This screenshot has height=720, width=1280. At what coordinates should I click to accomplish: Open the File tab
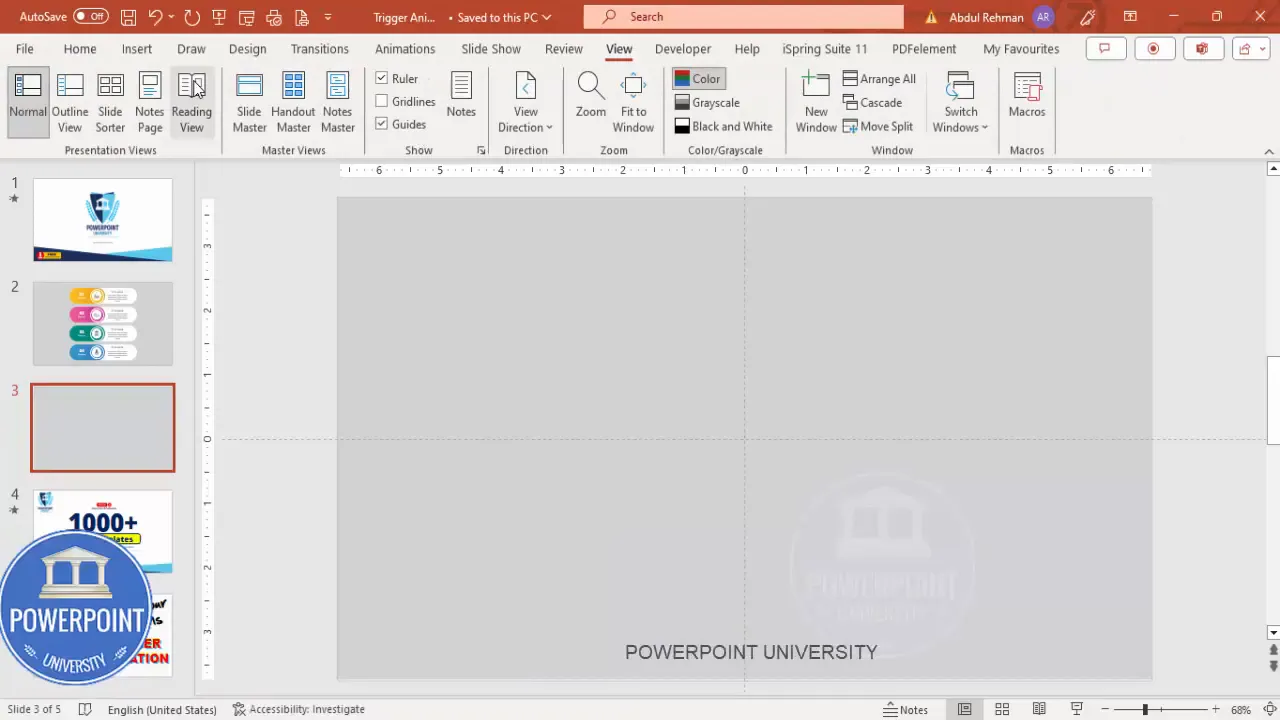click(x=24, y=49)
